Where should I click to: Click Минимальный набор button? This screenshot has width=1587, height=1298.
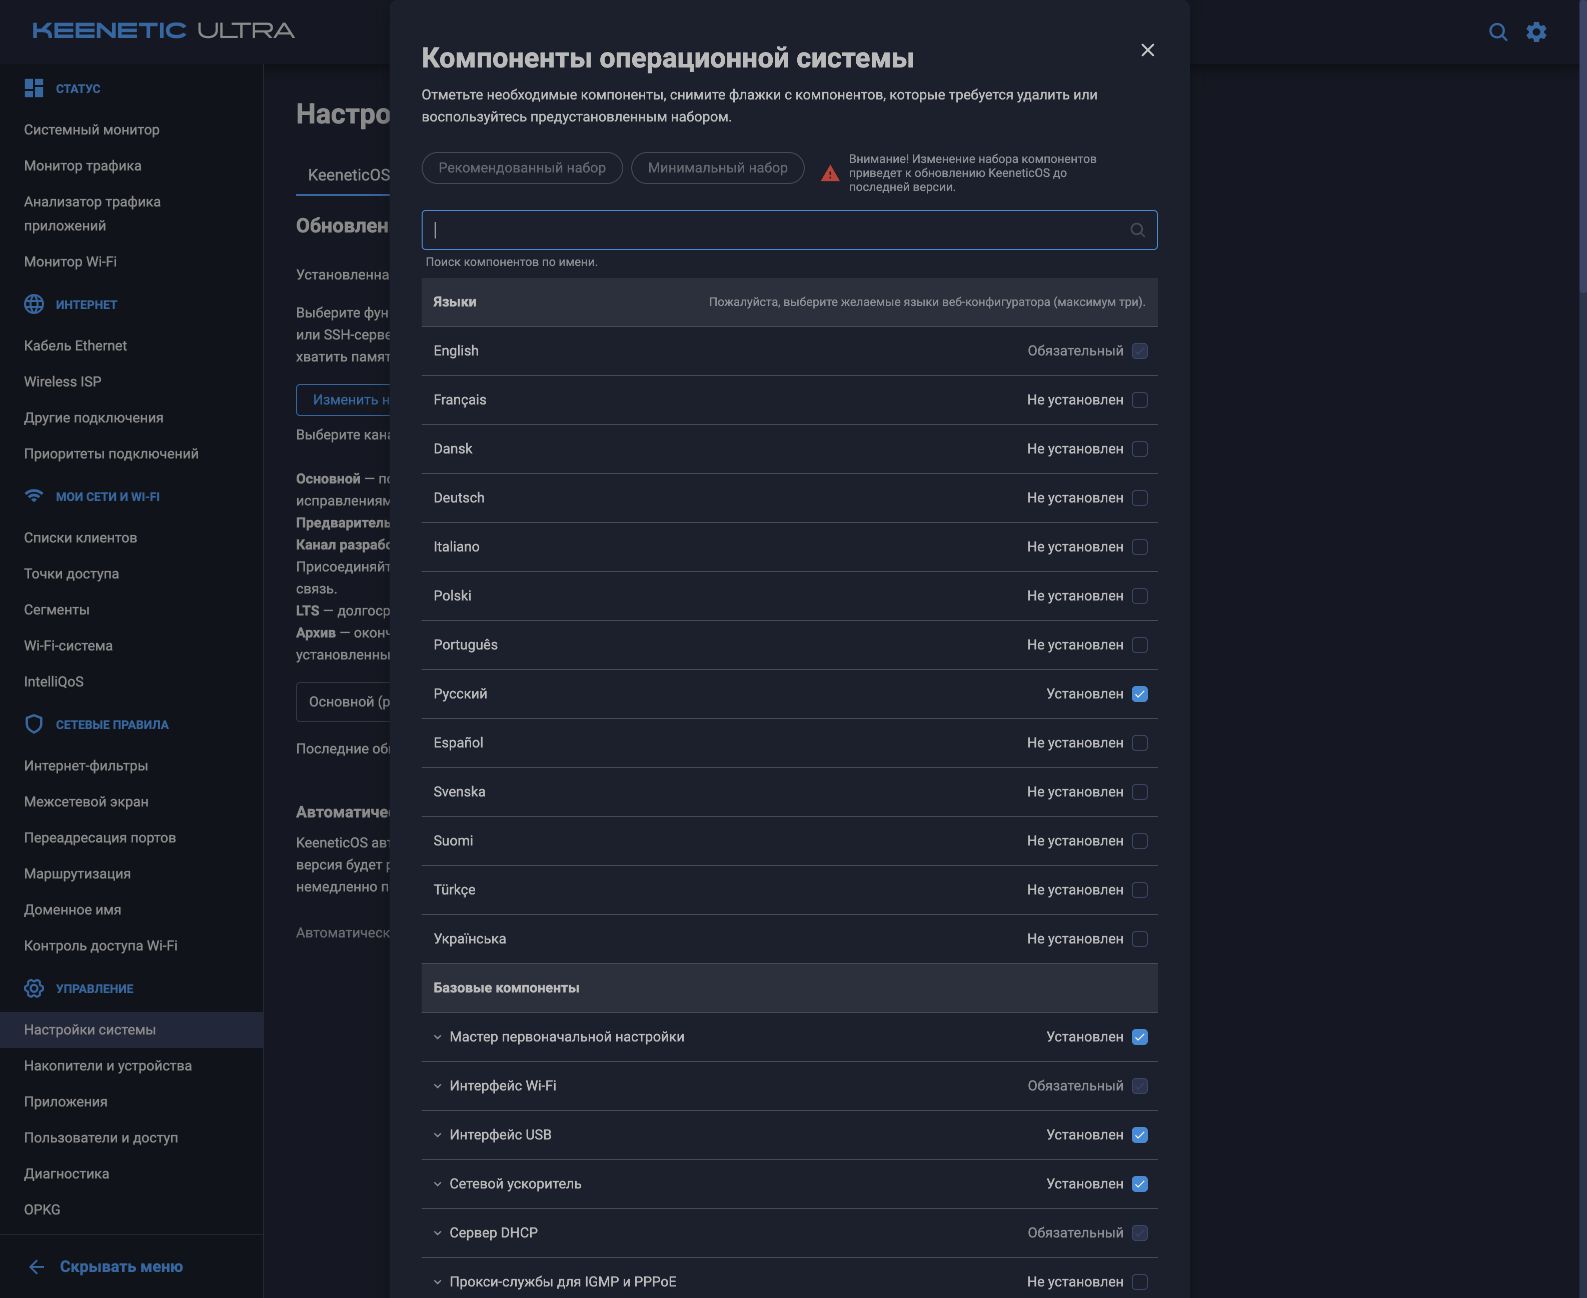coord(718,168)
